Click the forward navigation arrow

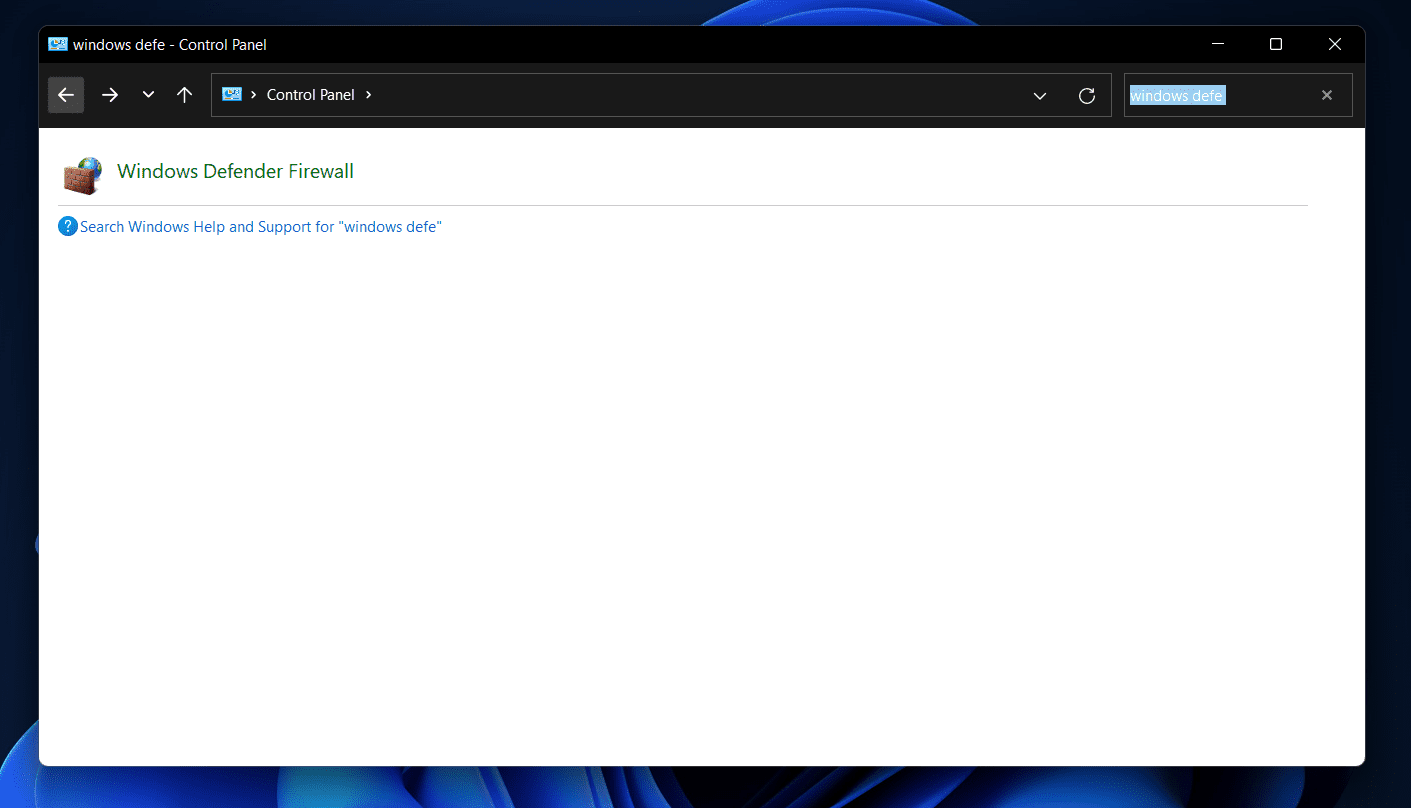110,95
